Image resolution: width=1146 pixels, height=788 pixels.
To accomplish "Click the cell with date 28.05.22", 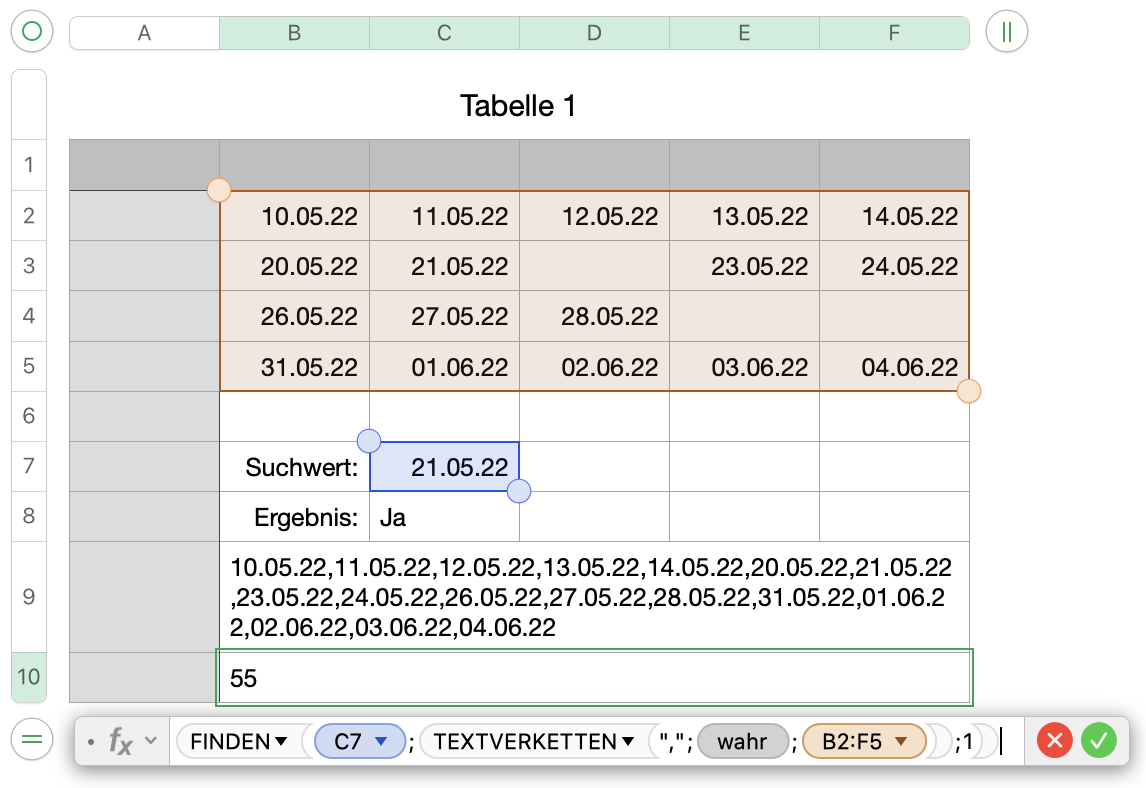I will (x=594, y=316).
